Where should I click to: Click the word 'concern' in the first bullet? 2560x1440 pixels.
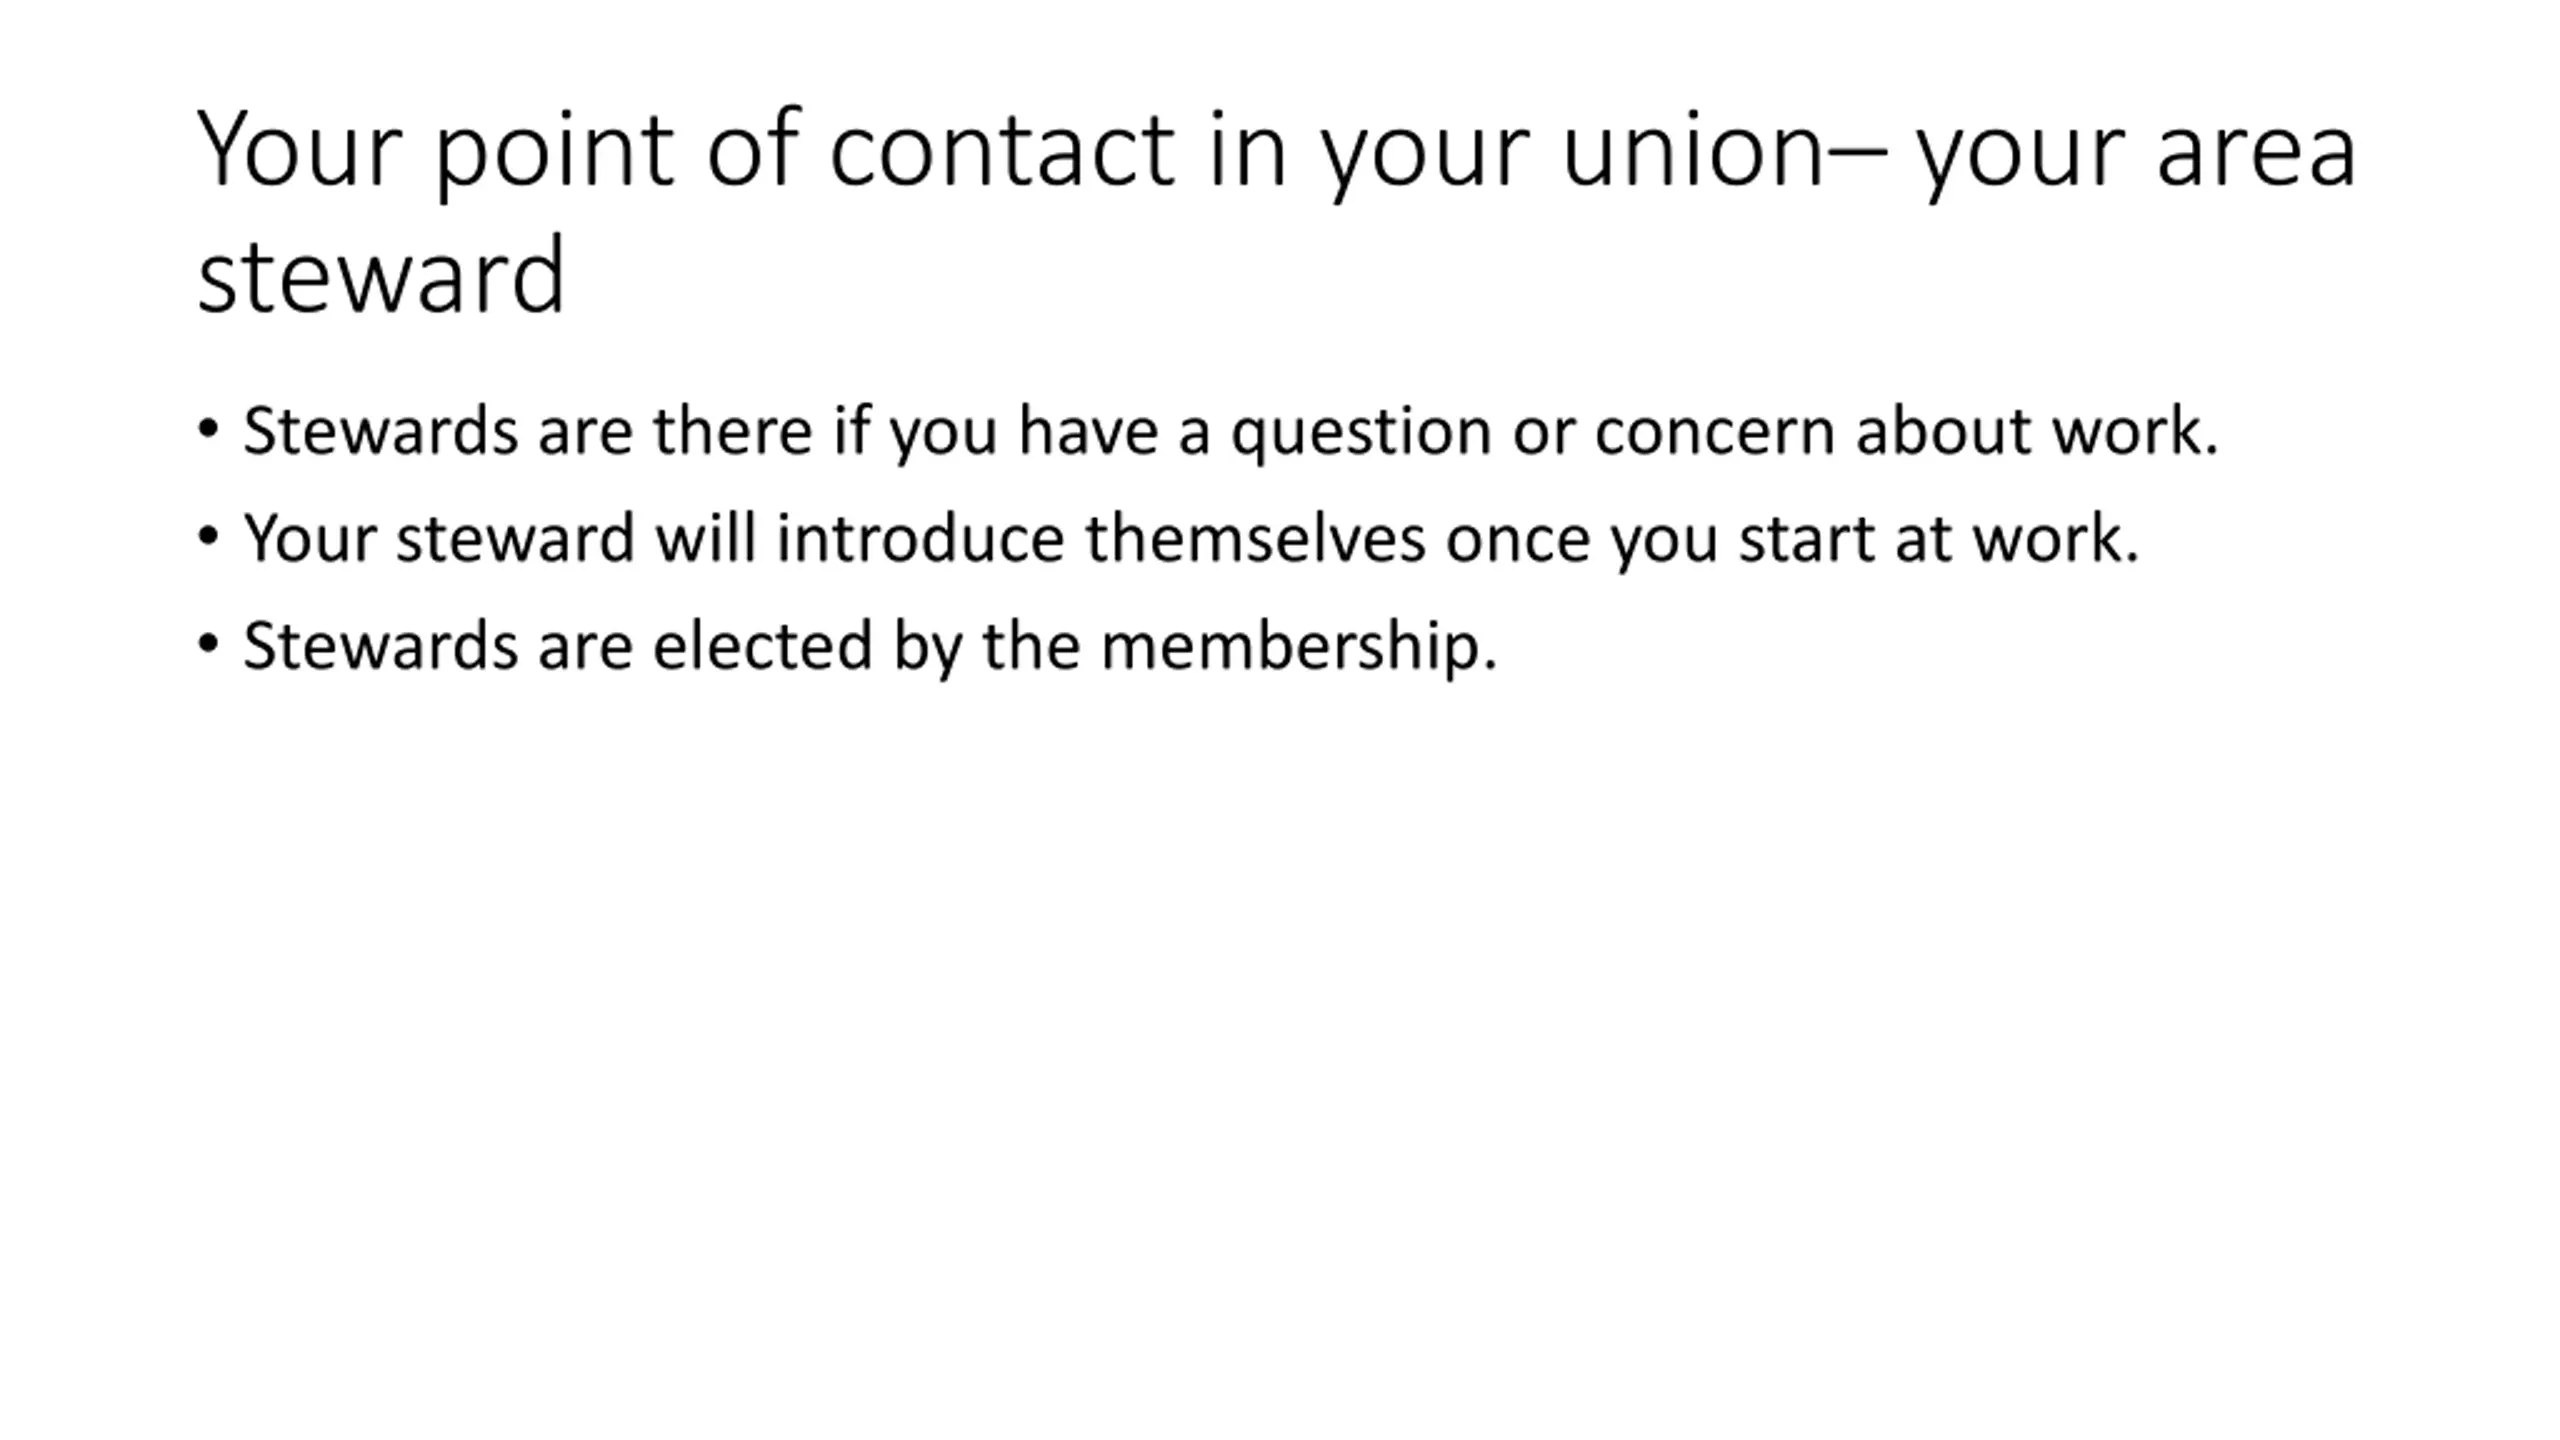(1715, 431)
